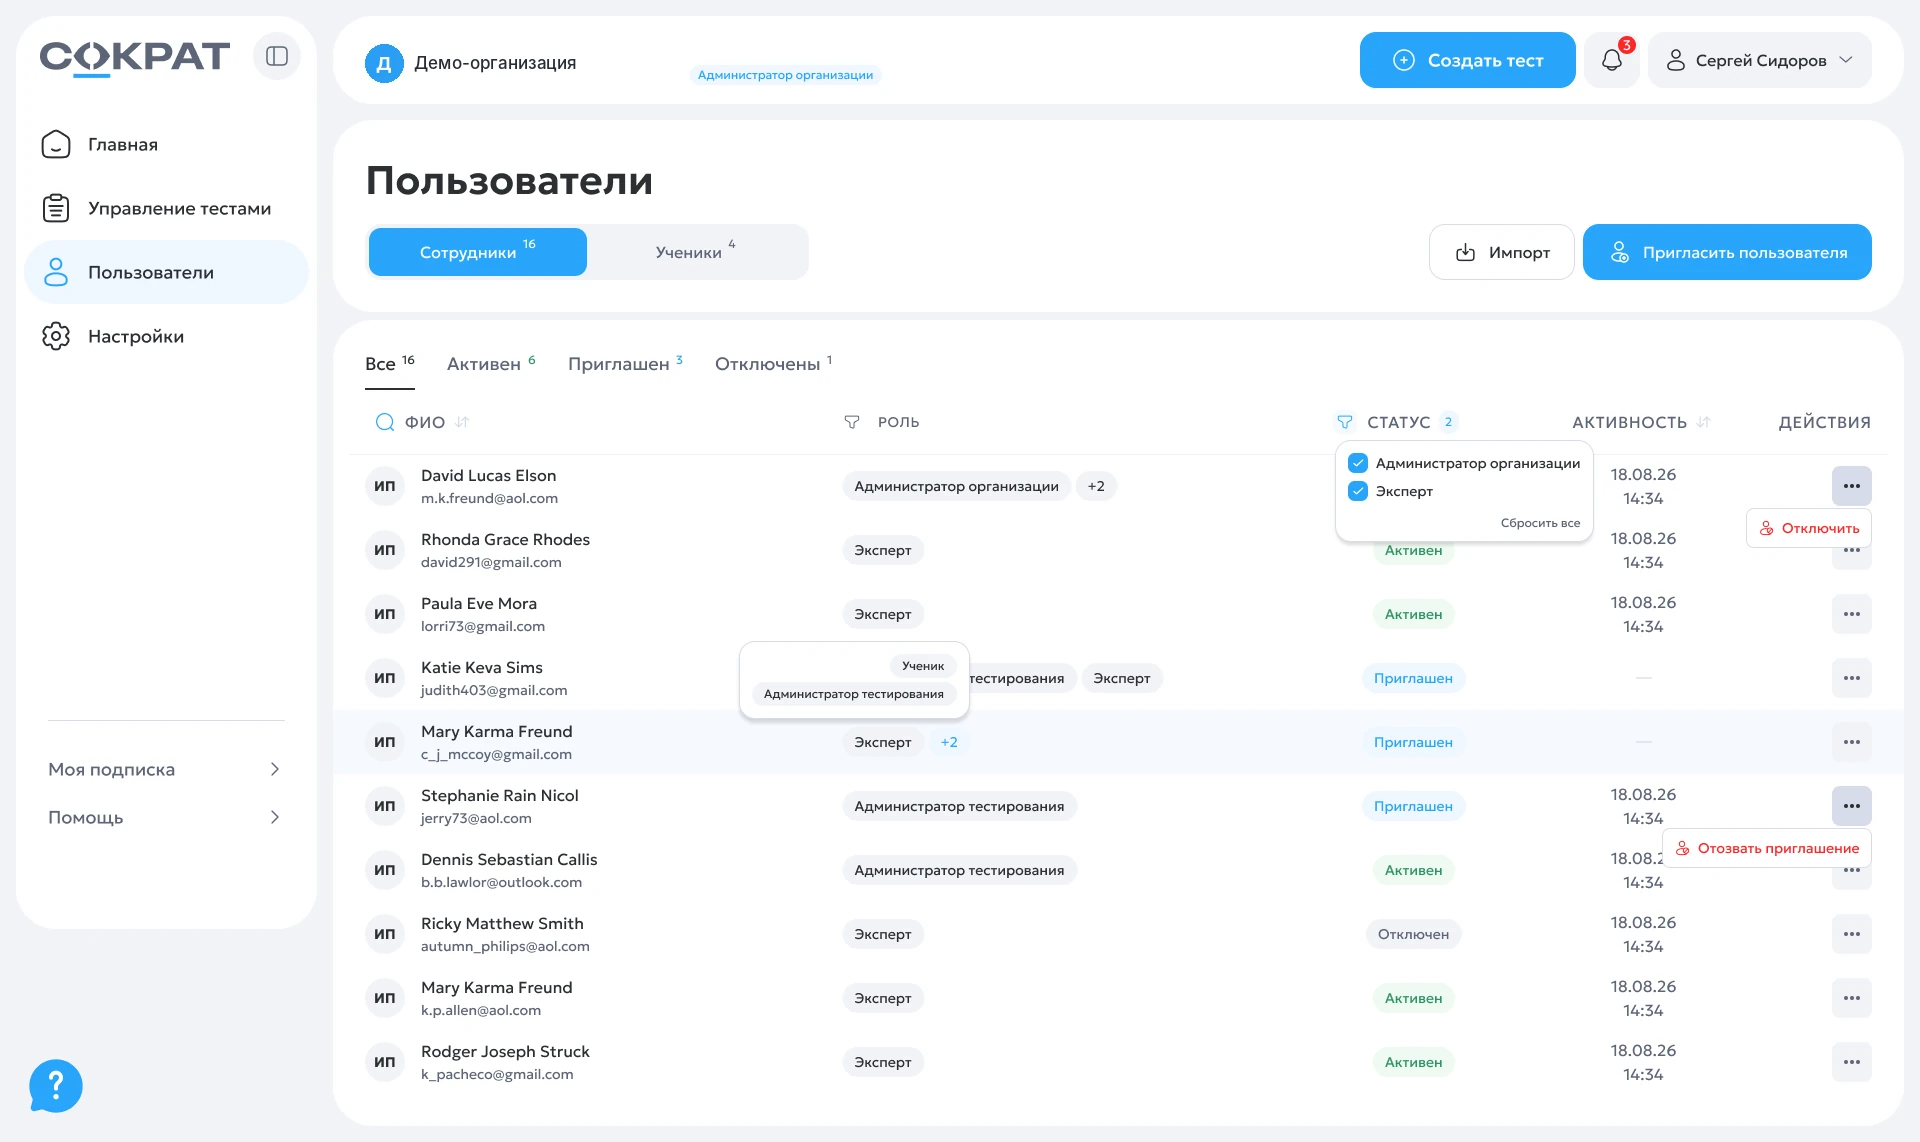1920x1142 pixels.
Task: Expand the Помощь section
Action: [x=166, y=817]
